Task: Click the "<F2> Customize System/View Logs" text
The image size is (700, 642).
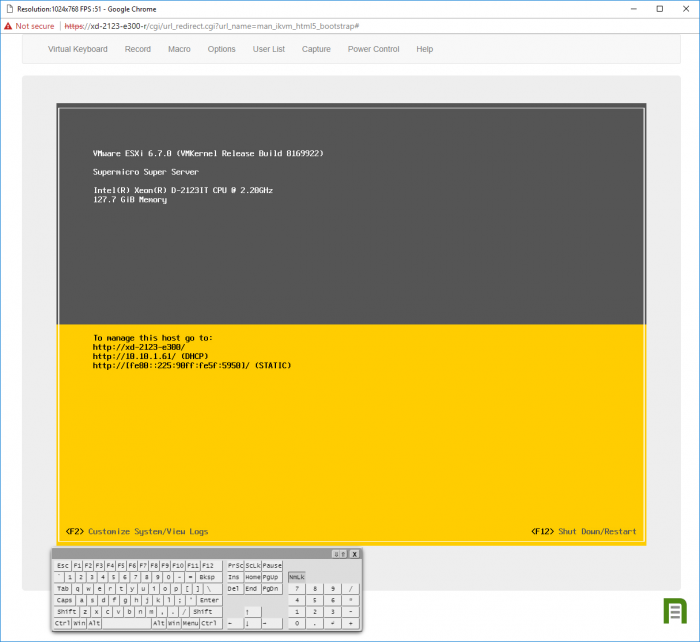Action: pos(137,531)
